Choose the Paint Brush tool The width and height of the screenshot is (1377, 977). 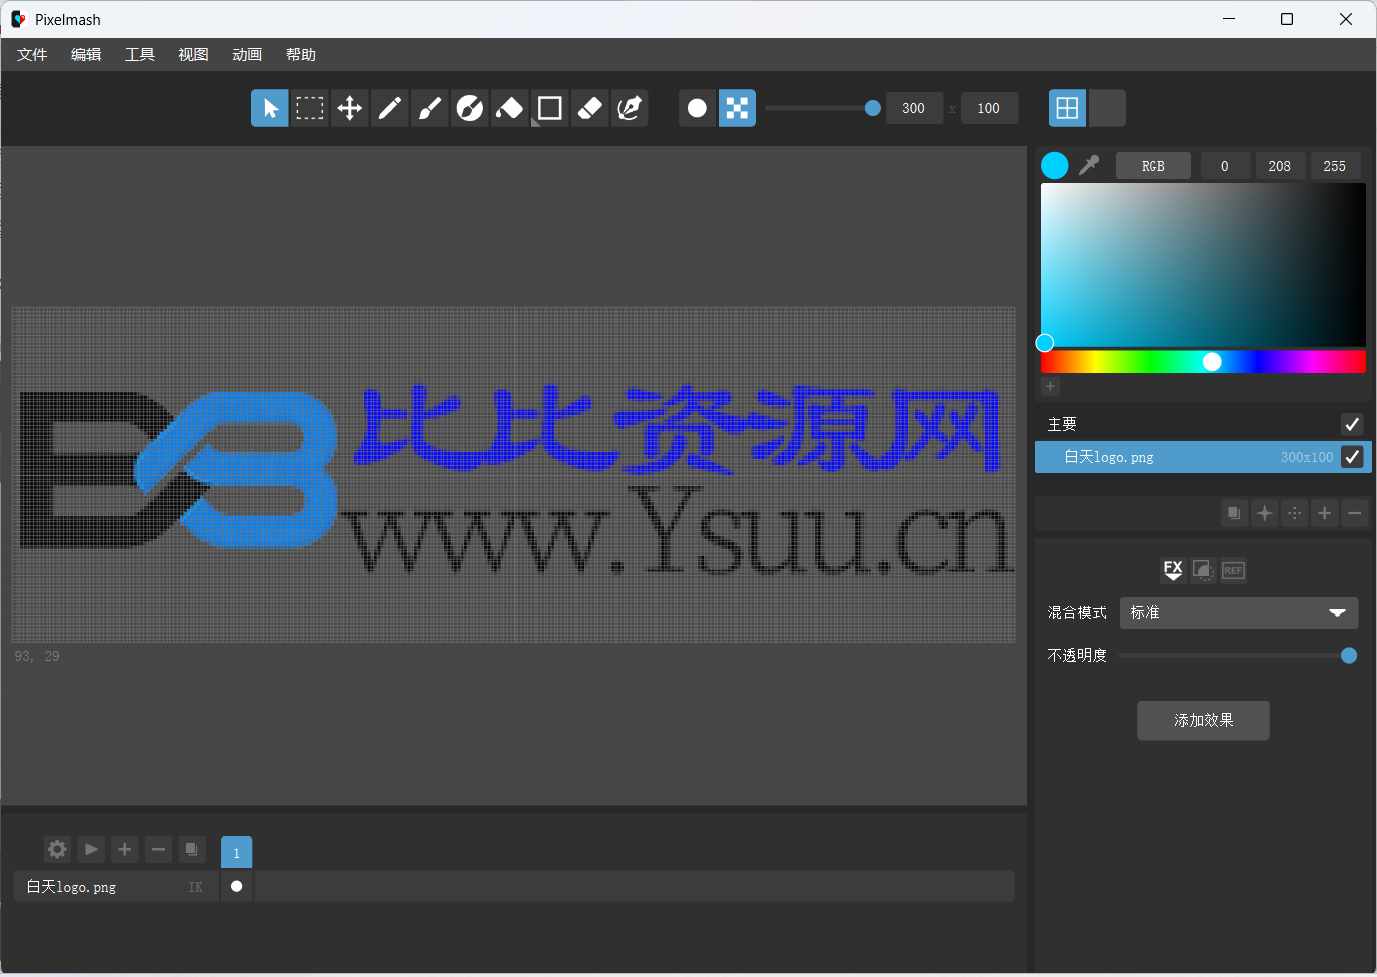[x=430, y=108]
